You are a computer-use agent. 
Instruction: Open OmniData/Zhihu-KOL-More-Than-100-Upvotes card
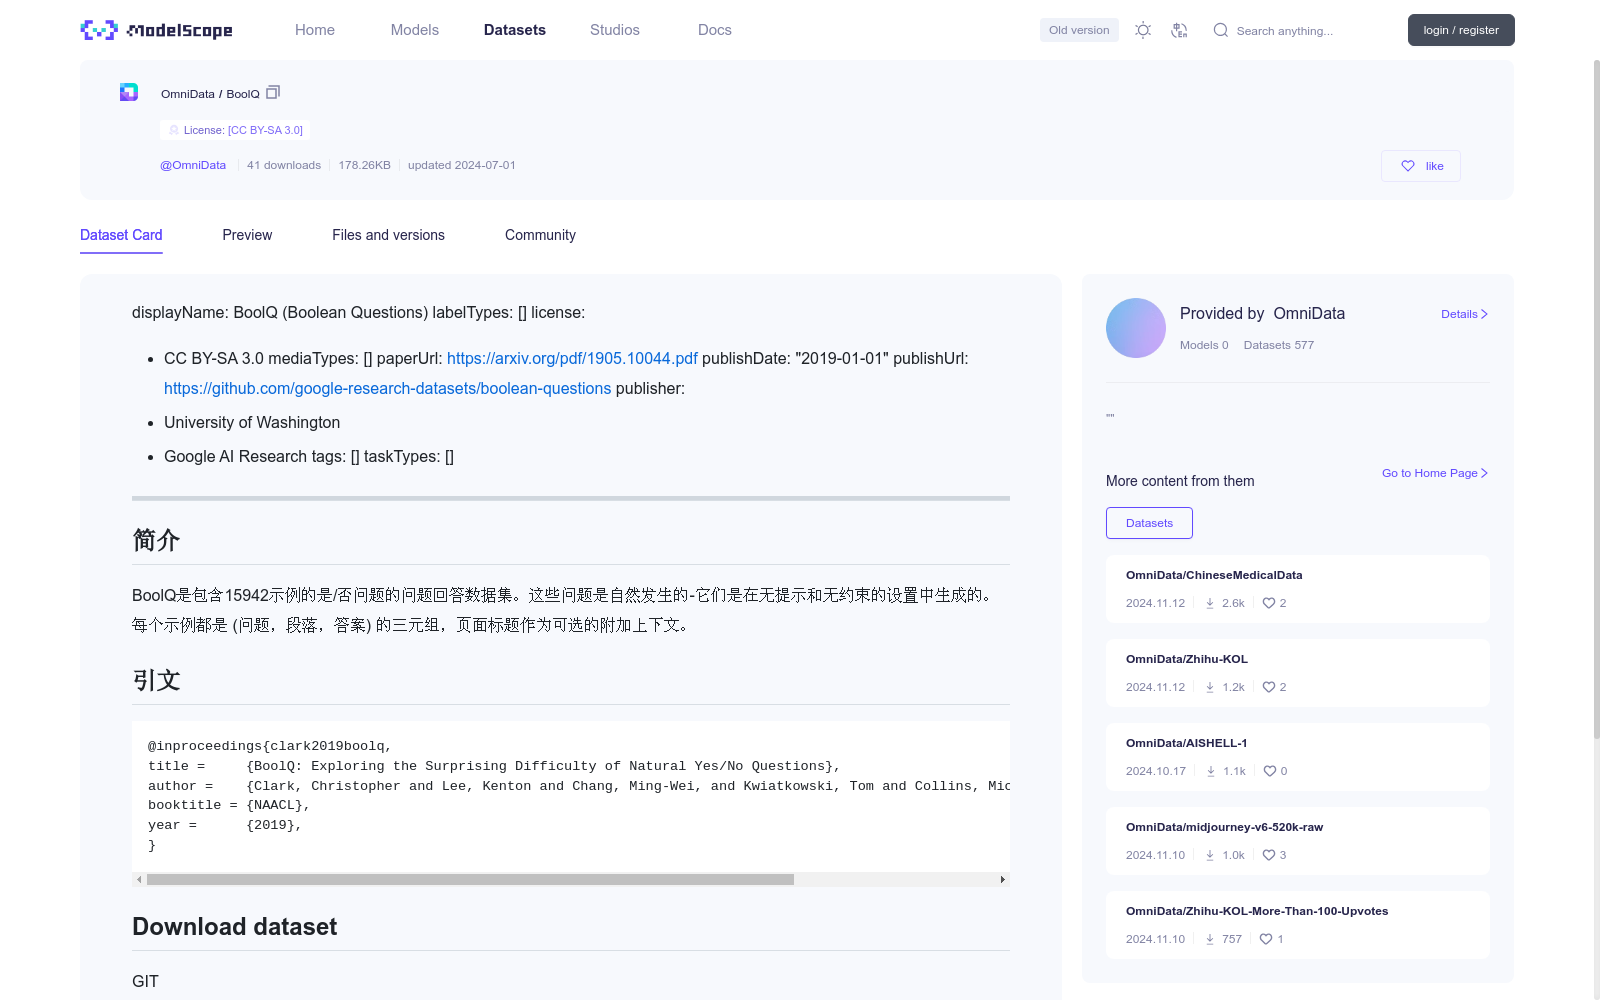click(1298, 925)
